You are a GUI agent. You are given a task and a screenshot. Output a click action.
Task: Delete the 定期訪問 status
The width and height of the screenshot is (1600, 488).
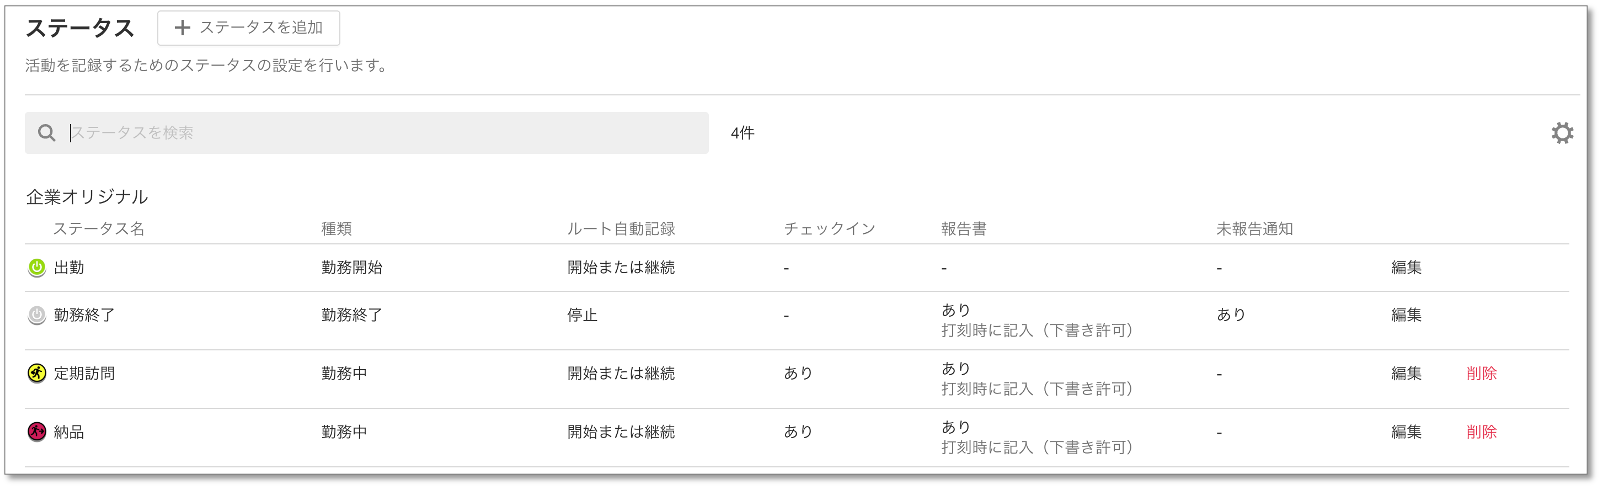point(1481,374)
